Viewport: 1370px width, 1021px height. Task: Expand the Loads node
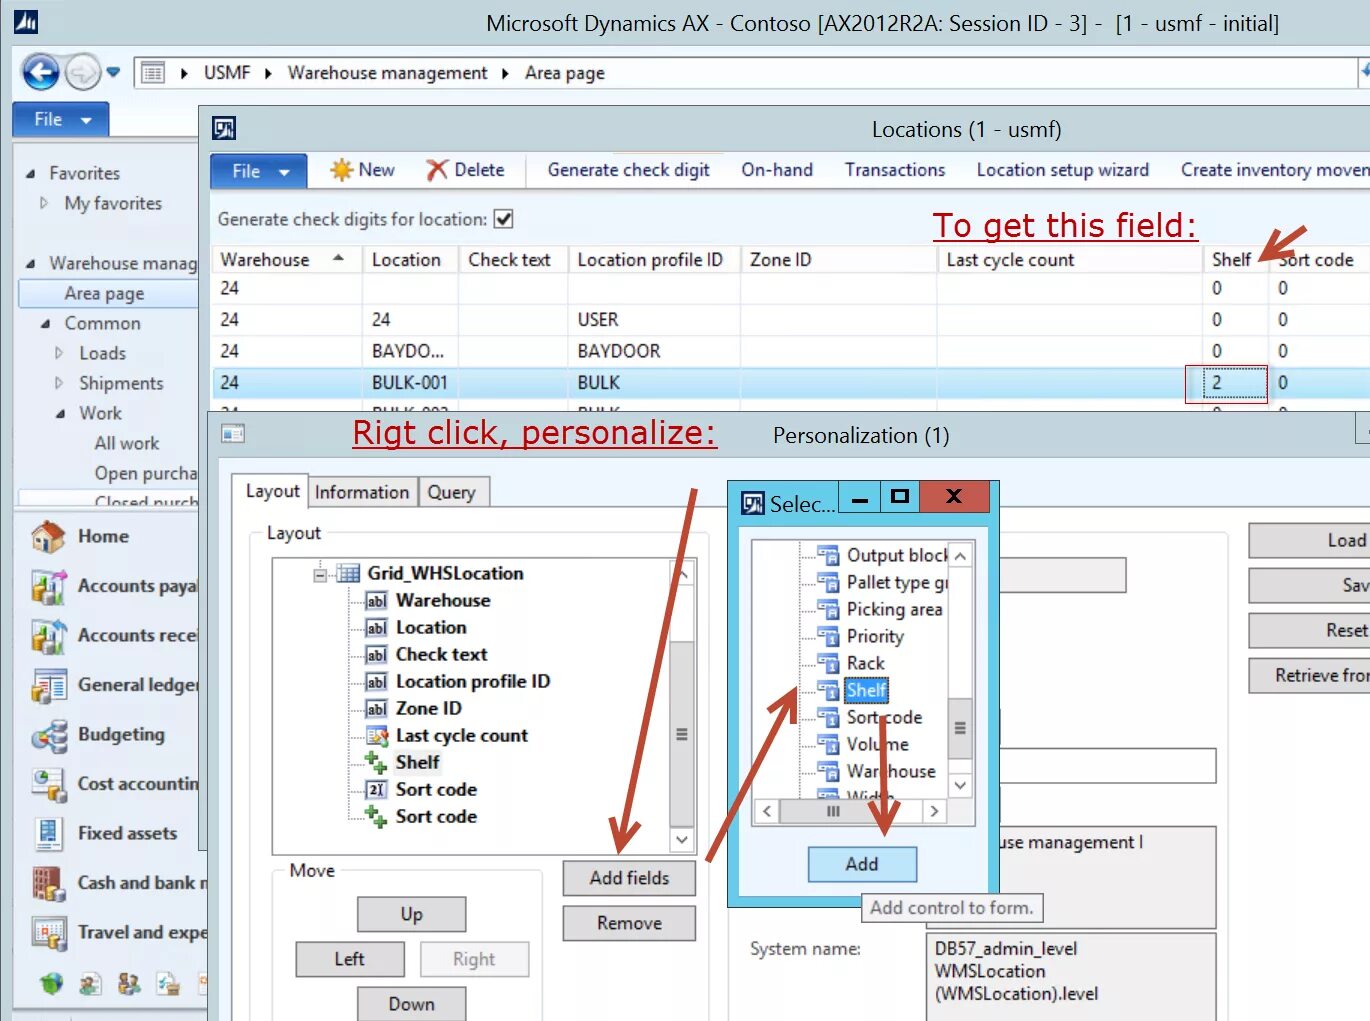coord(59,353)
